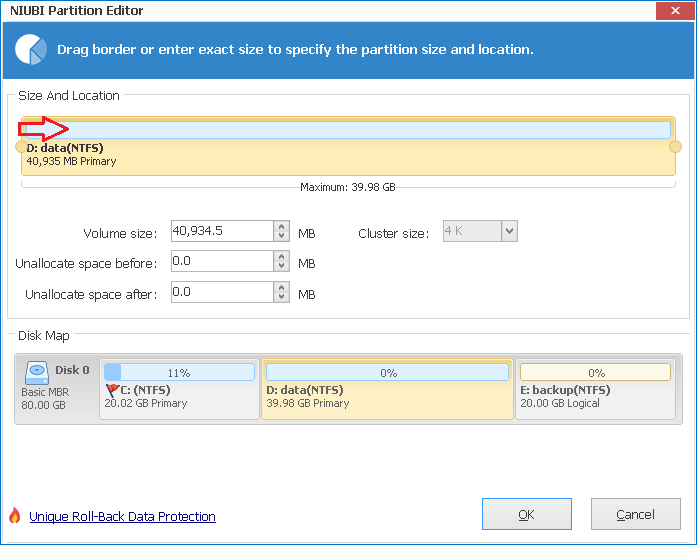Decrease Unallocate space before value
Image resolution: width=697 pixels, height=545 pixels.
[x=281, y=266]
